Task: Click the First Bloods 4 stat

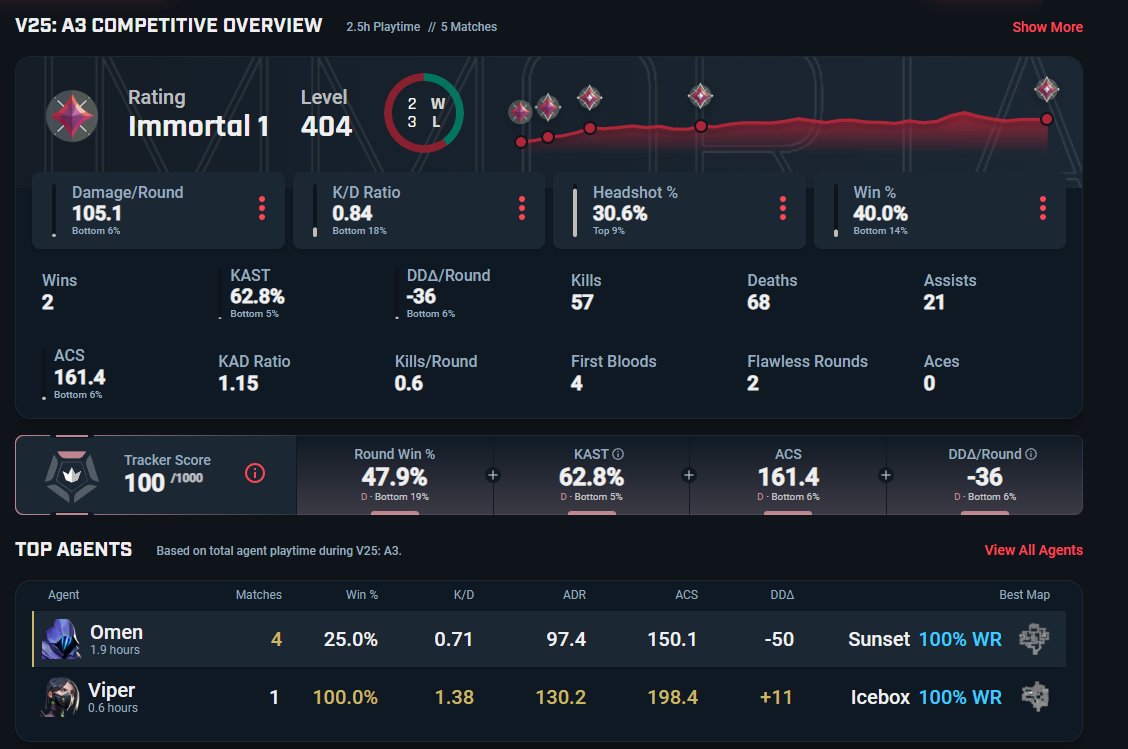Action: click(614, 373)
